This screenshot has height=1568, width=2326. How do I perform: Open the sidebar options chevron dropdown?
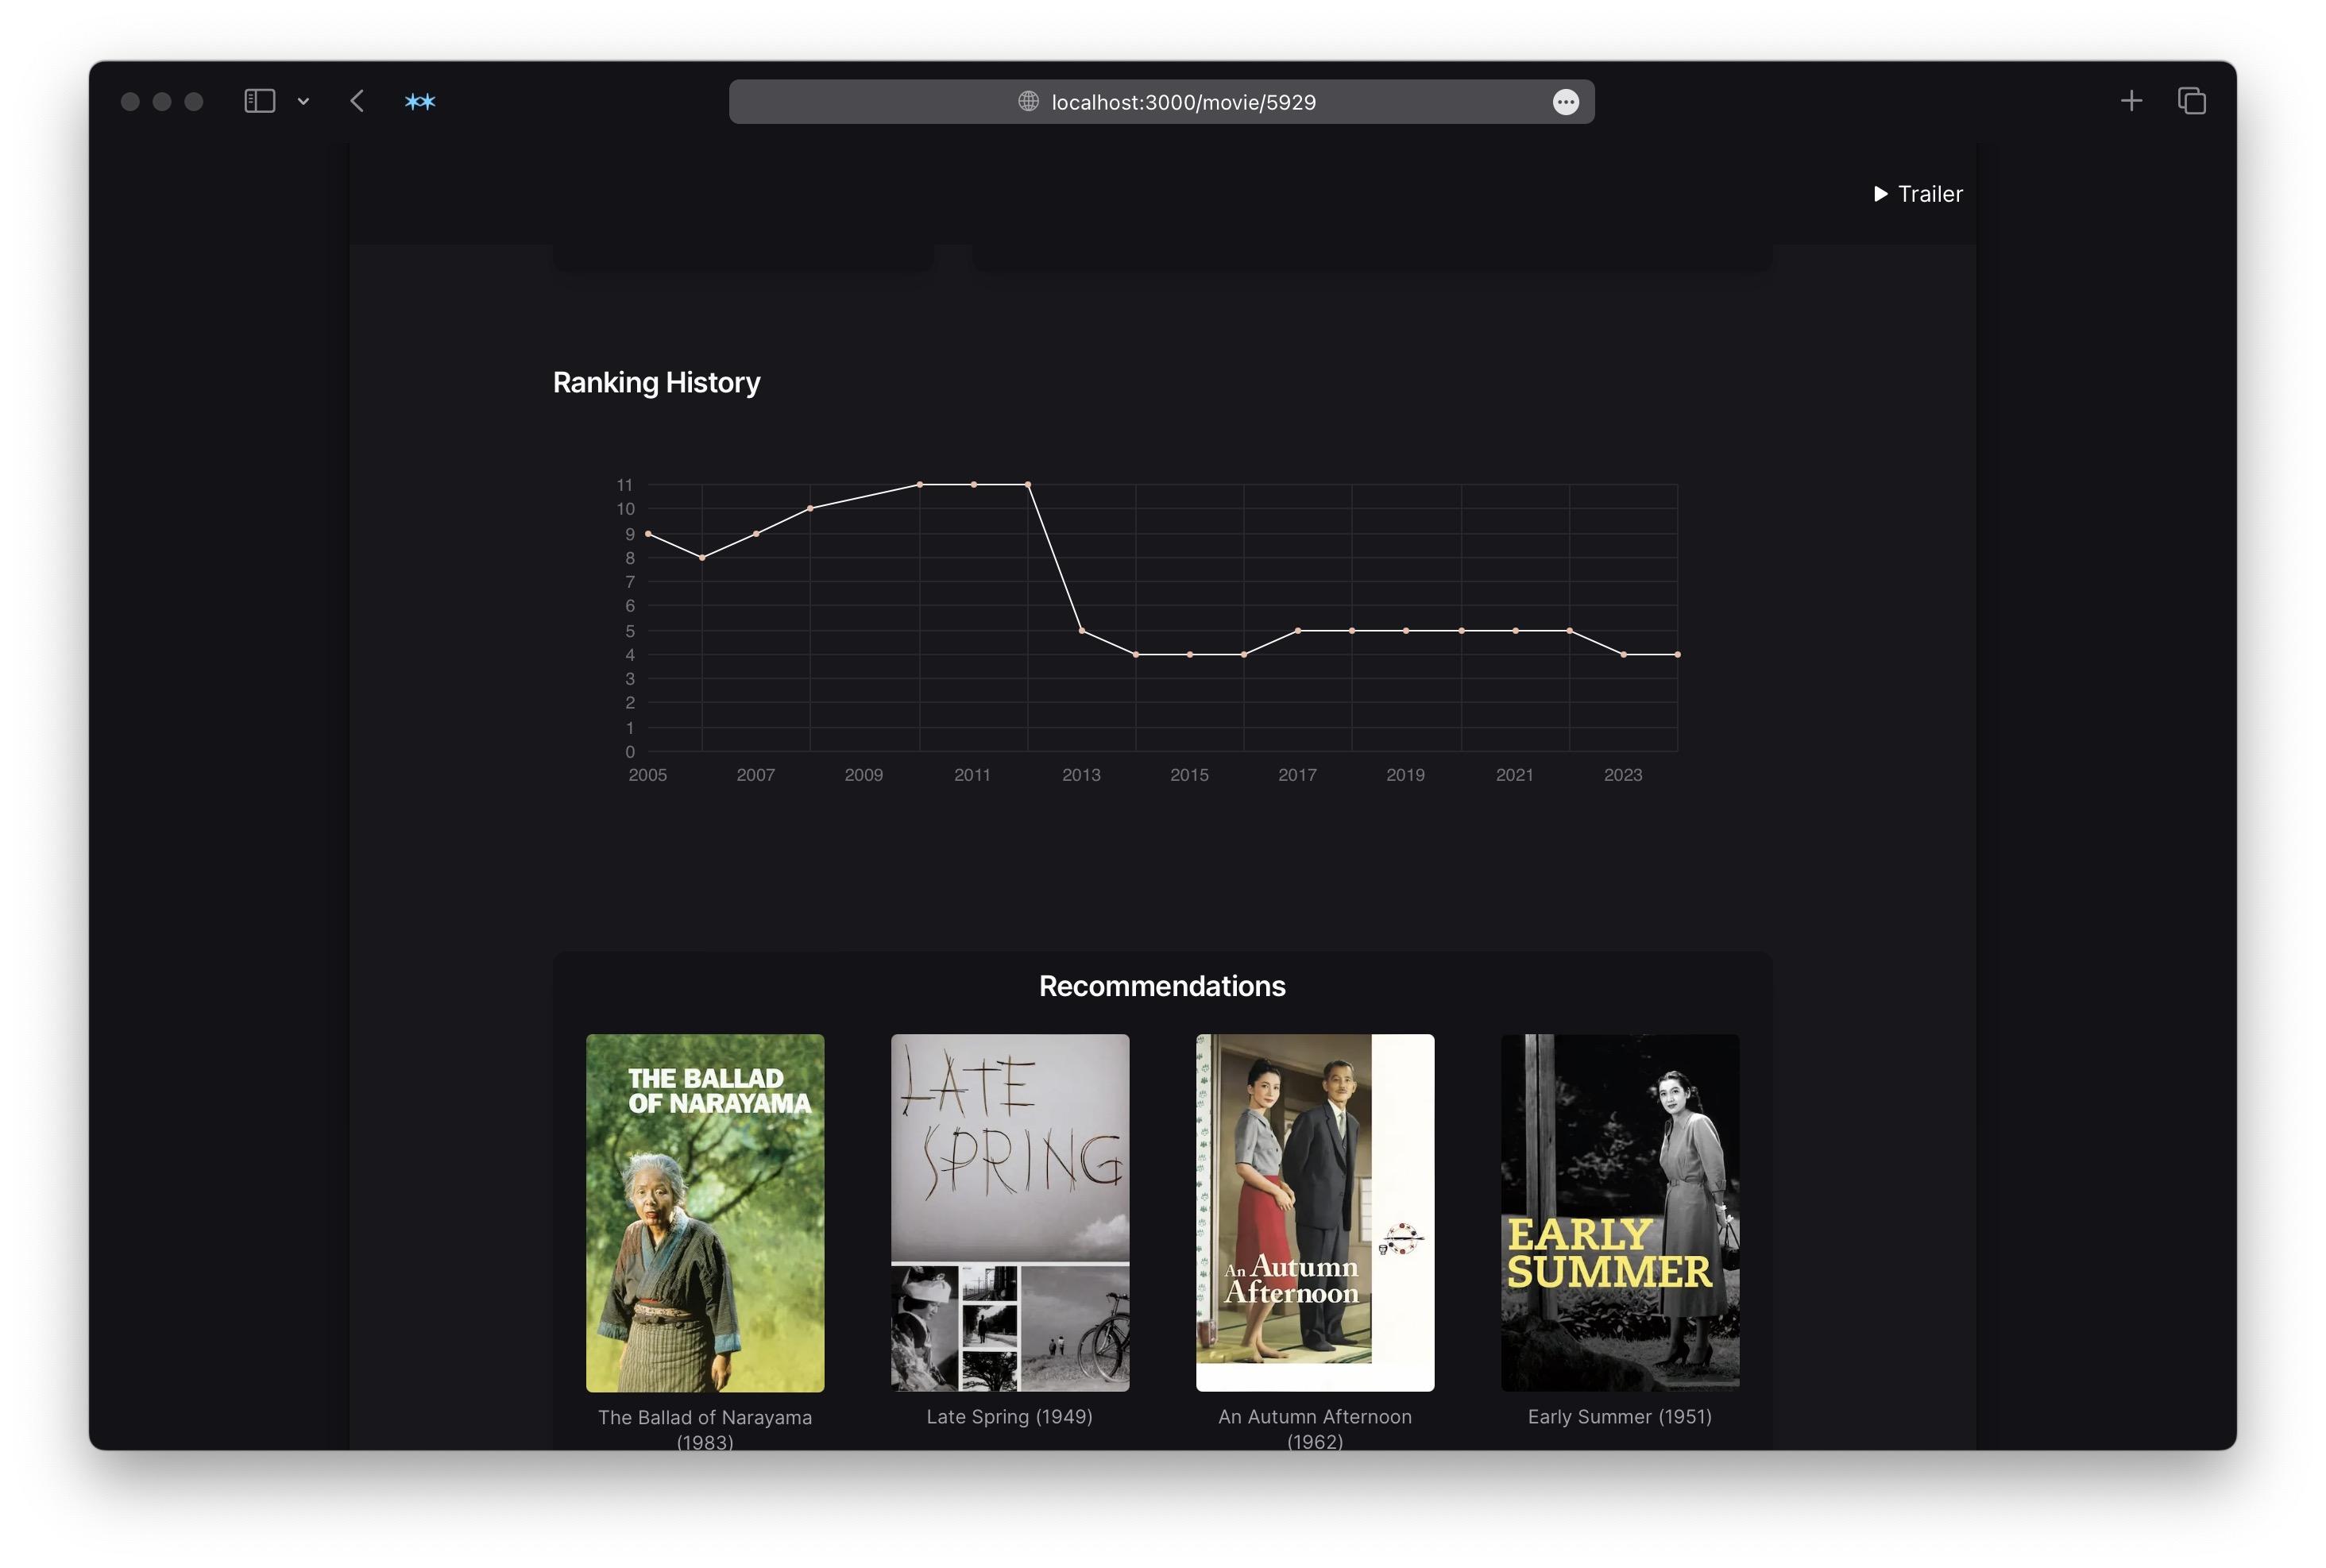303,102
